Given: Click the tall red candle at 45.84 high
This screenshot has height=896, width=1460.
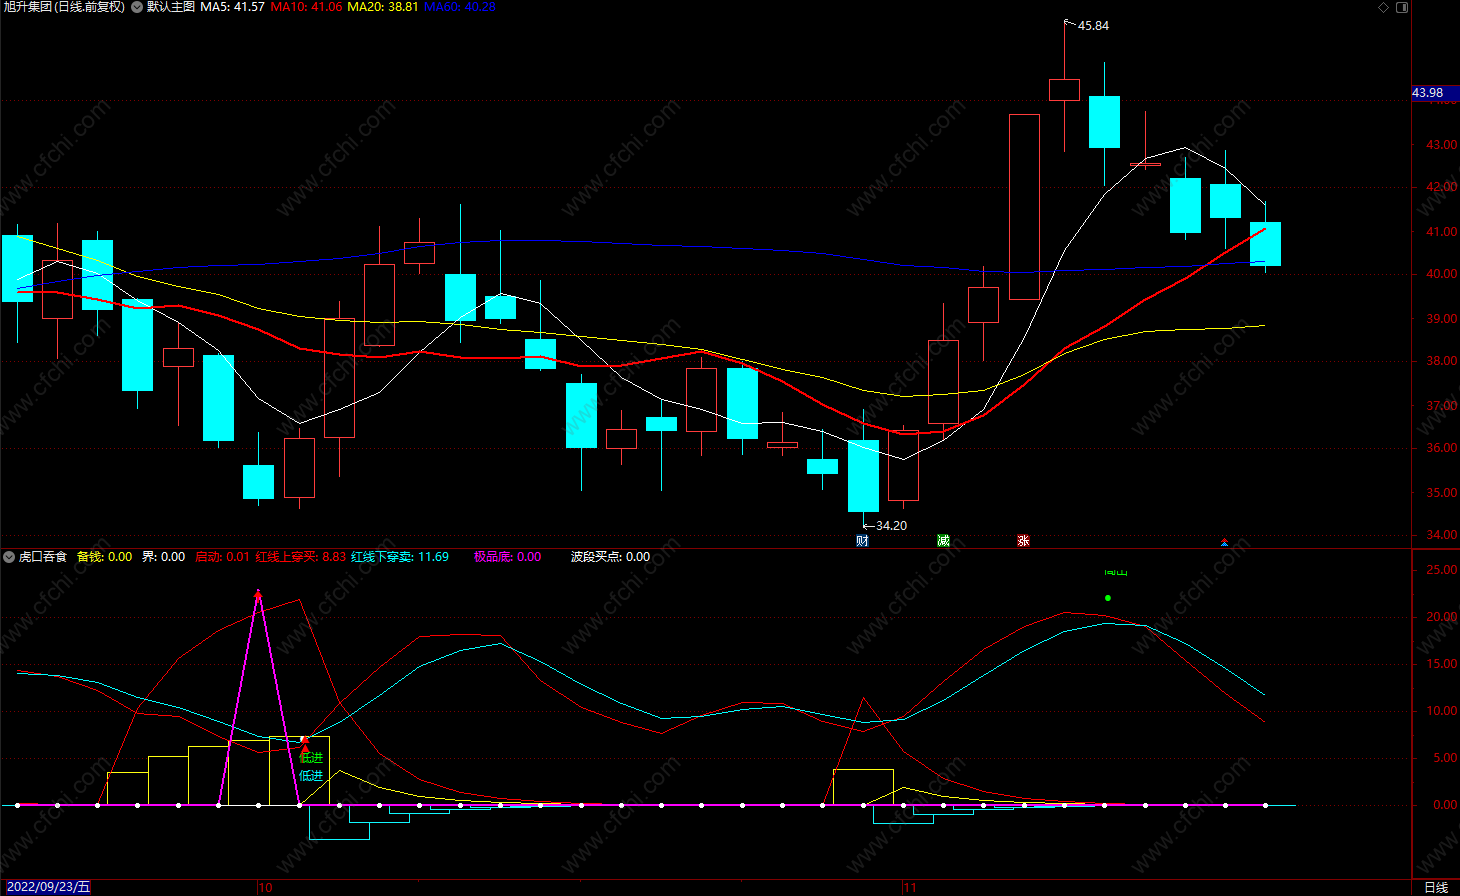Looking at the screenshot, I should tap(1064, 89).
